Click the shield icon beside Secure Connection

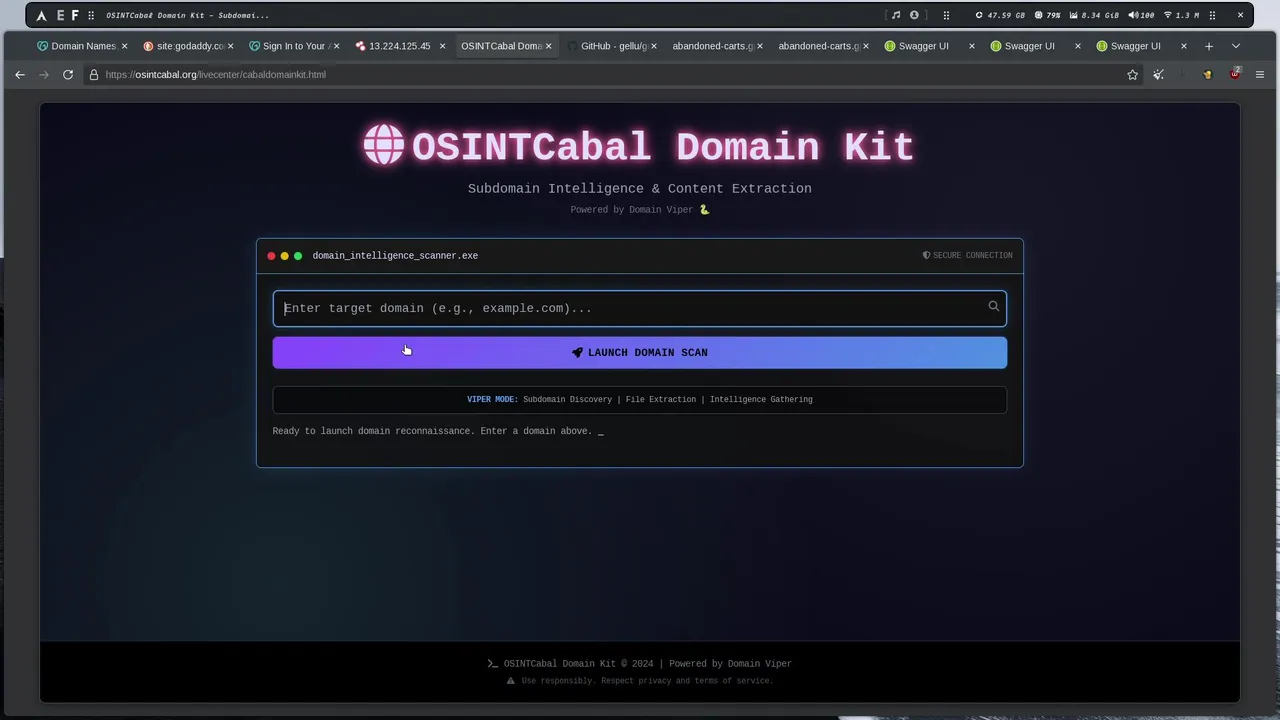click(926, 256)
